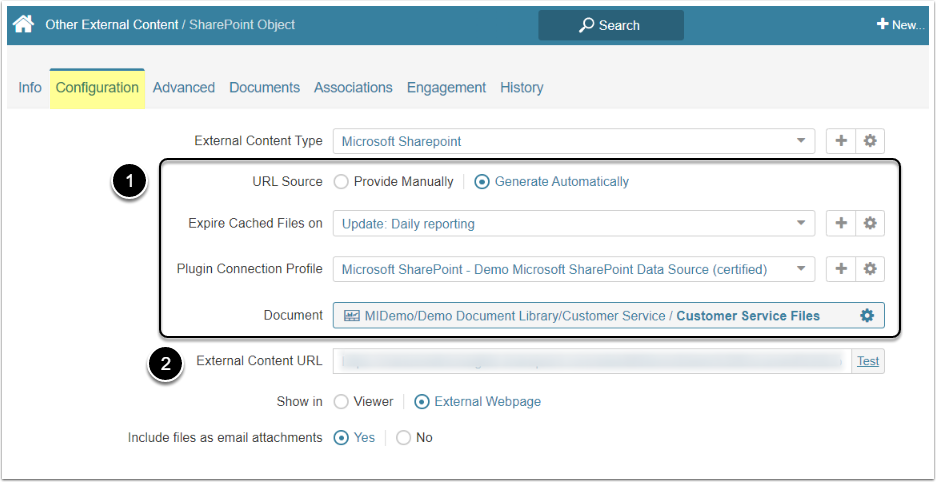936x482 pixels.
Task: Click gear icon in Document field
Action: coord(867,315)
